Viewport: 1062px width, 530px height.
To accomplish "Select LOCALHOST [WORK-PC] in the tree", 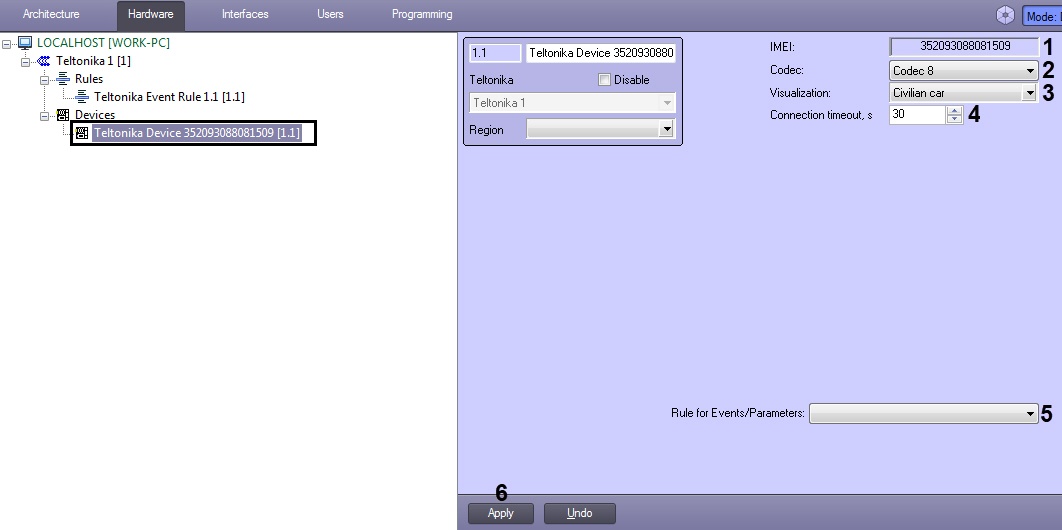I will pos(103,43).
